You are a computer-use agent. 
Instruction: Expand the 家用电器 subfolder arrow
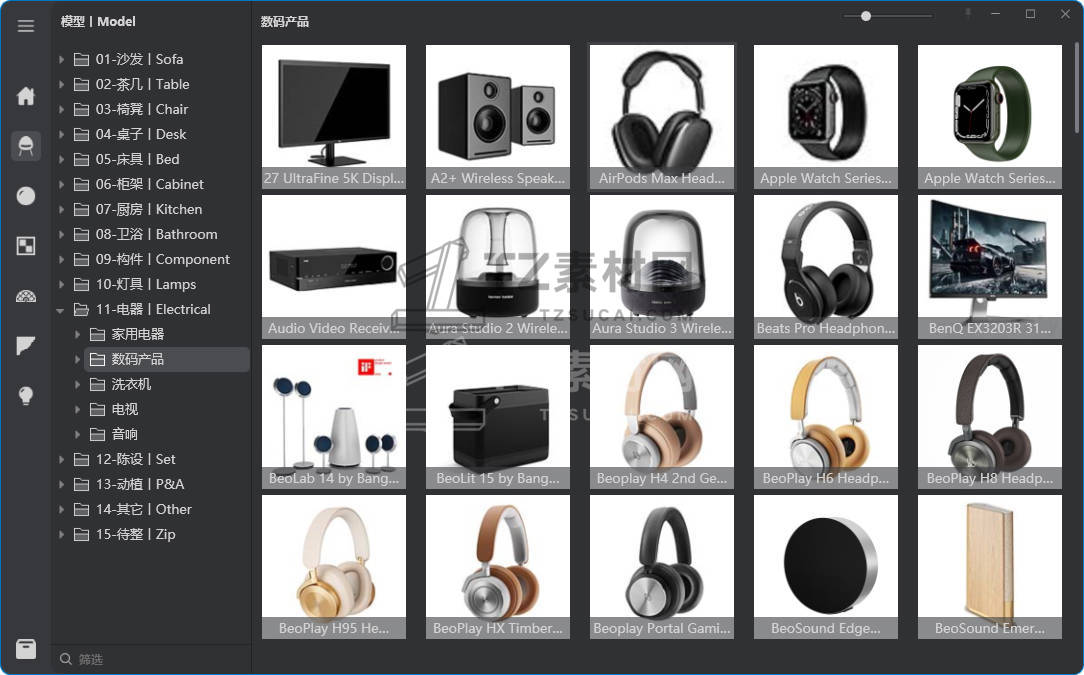click(x=77, y=335)
